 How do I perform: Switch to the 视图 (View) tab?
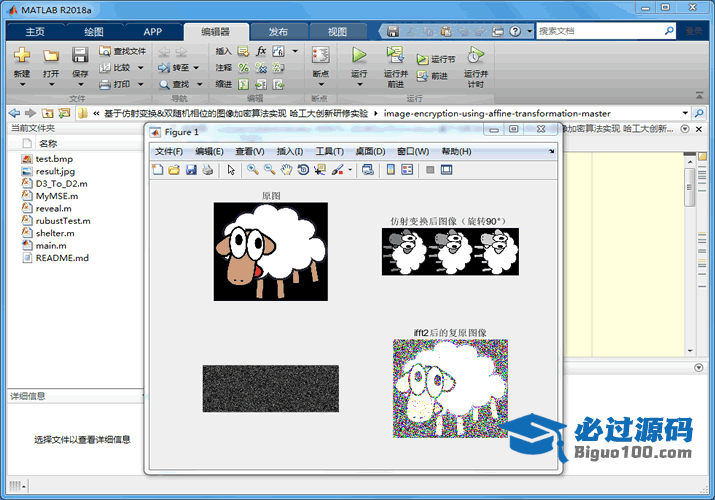click(x=337, y=31)
